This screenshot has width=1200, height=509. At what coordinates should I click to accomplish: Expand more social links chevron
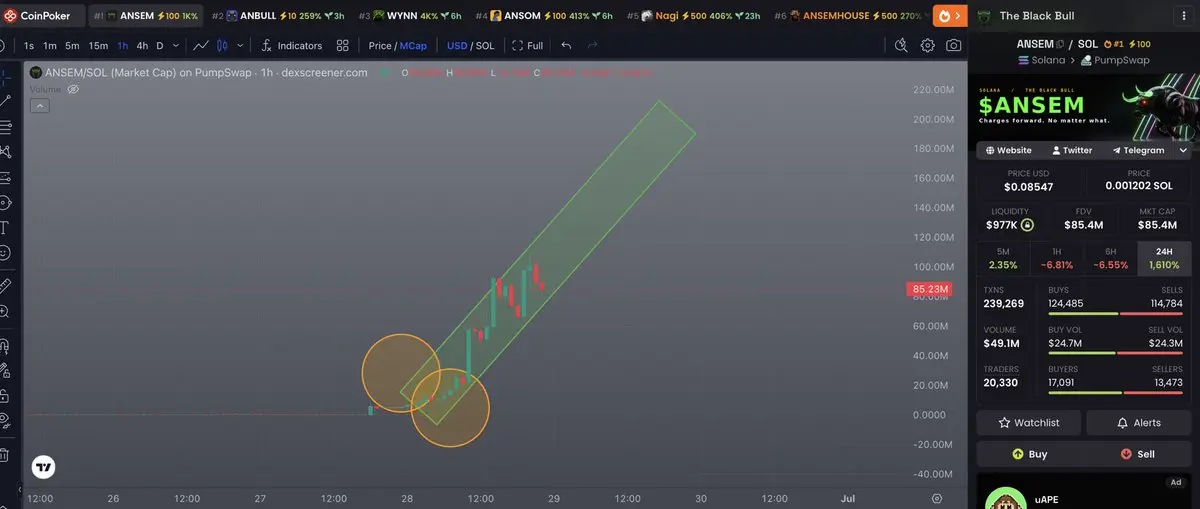[1183, 150]
